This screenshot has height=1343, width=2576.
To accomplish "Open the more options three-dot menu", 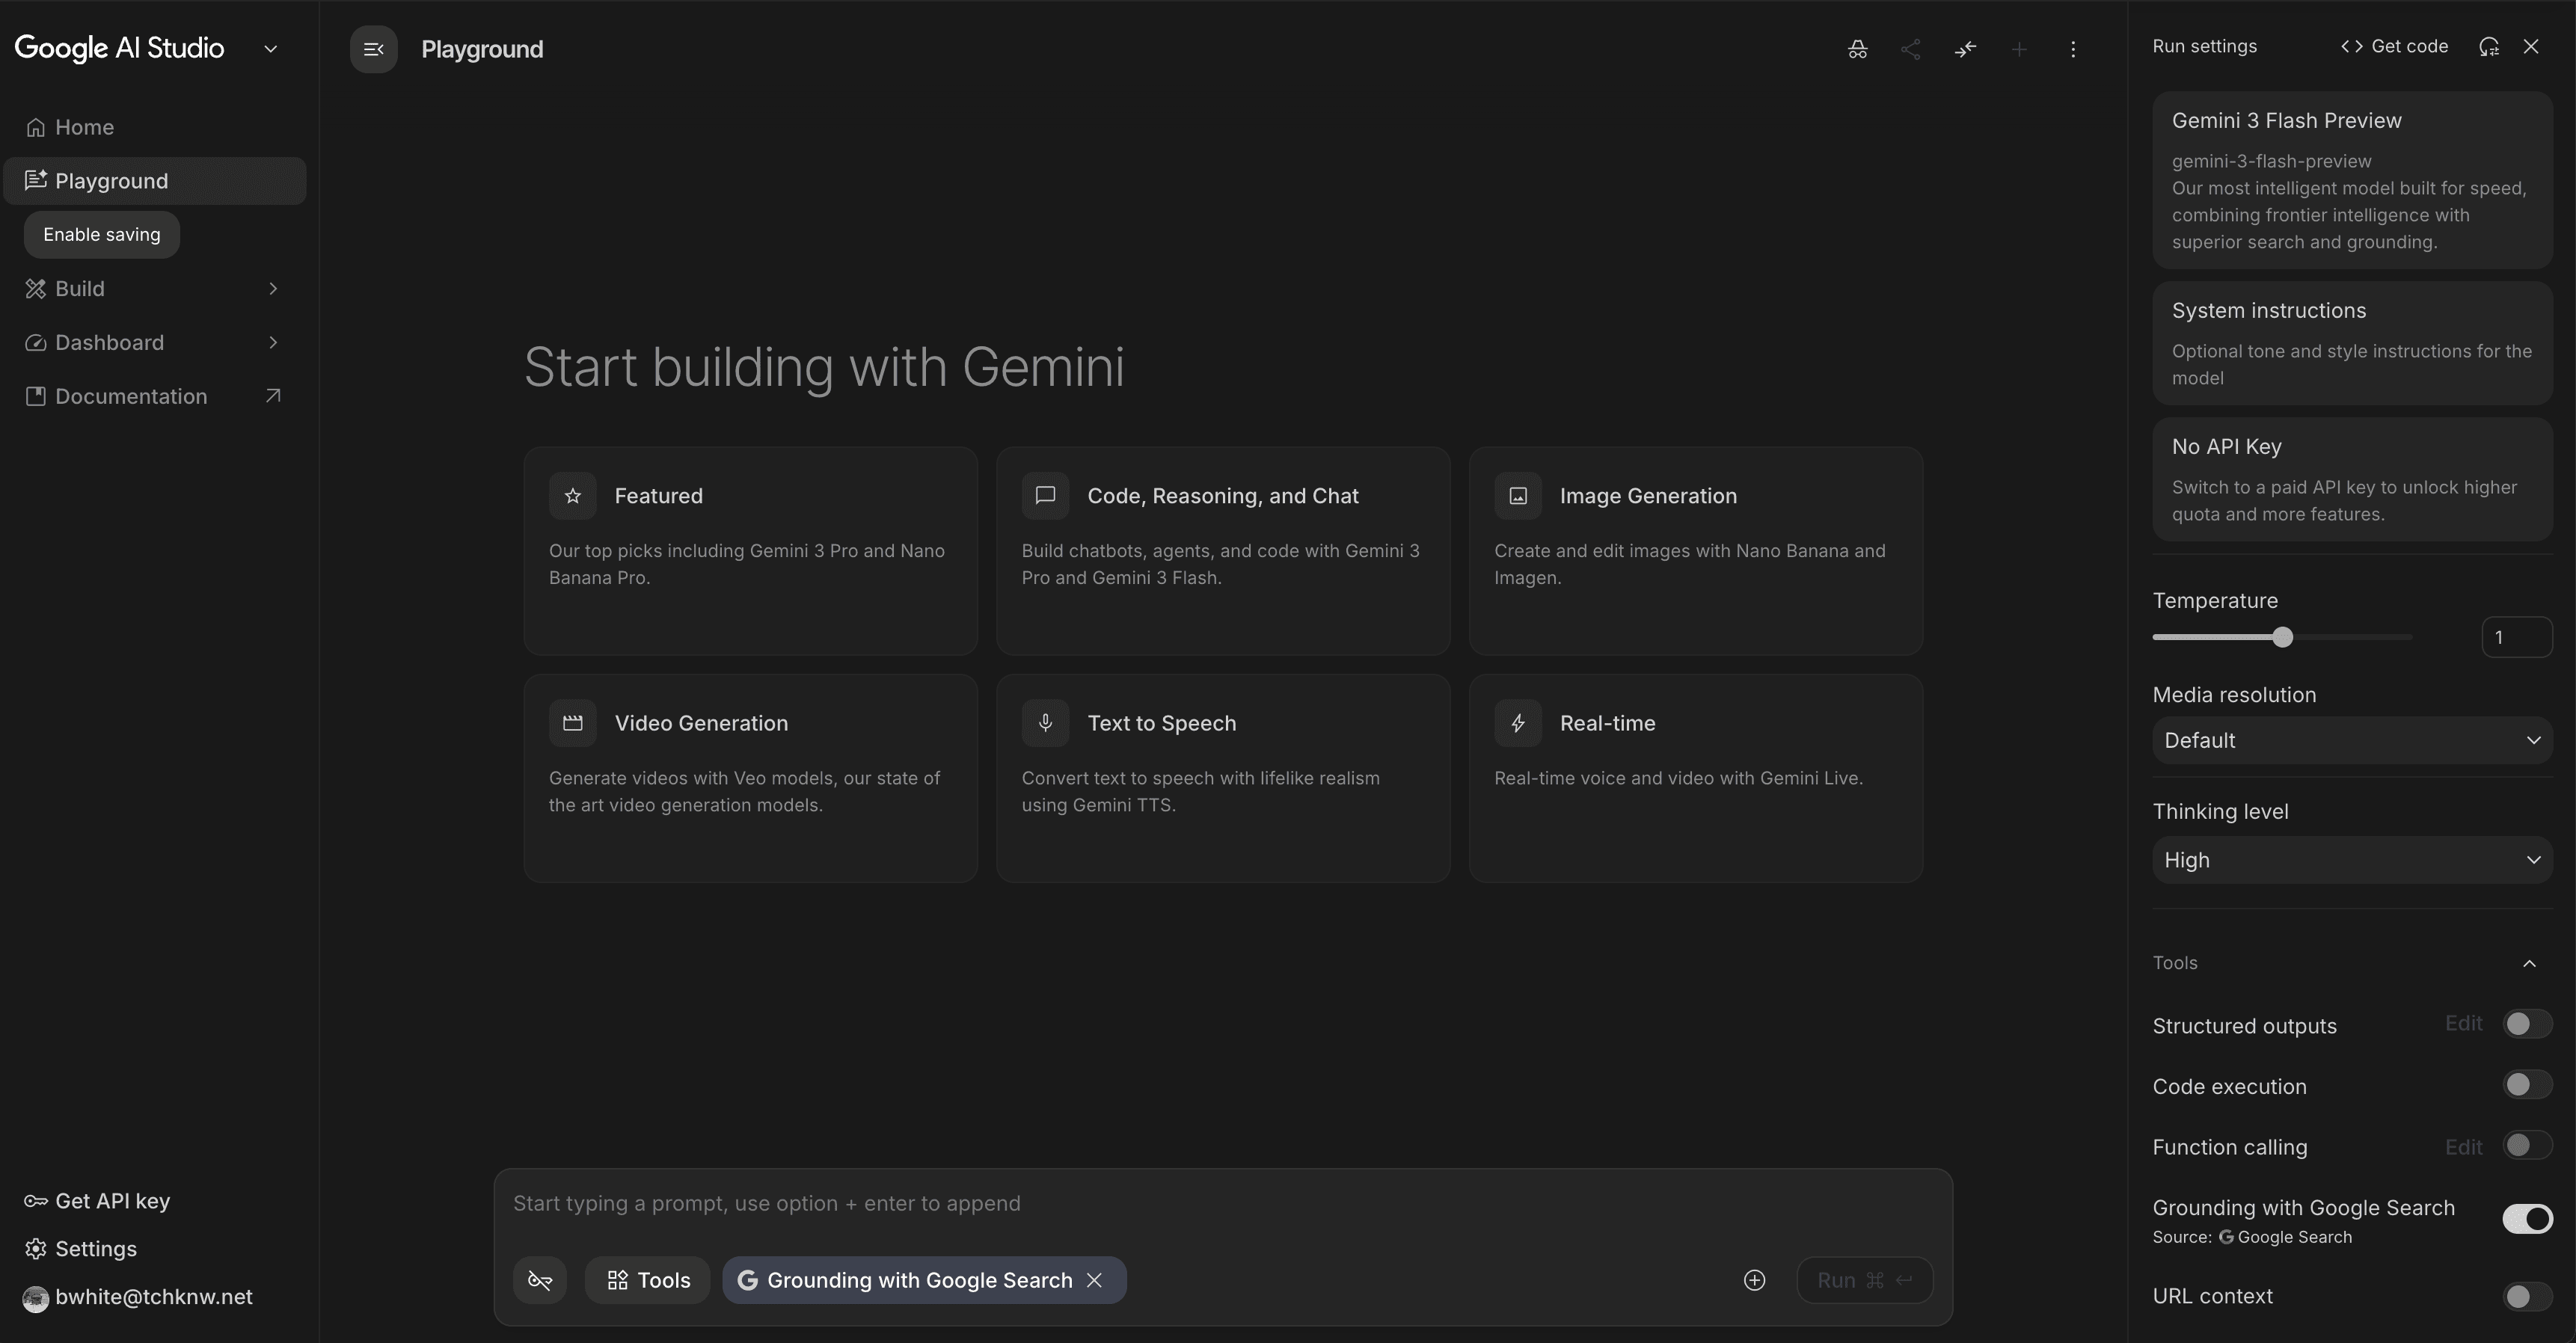I will [x=2073, y=48].
